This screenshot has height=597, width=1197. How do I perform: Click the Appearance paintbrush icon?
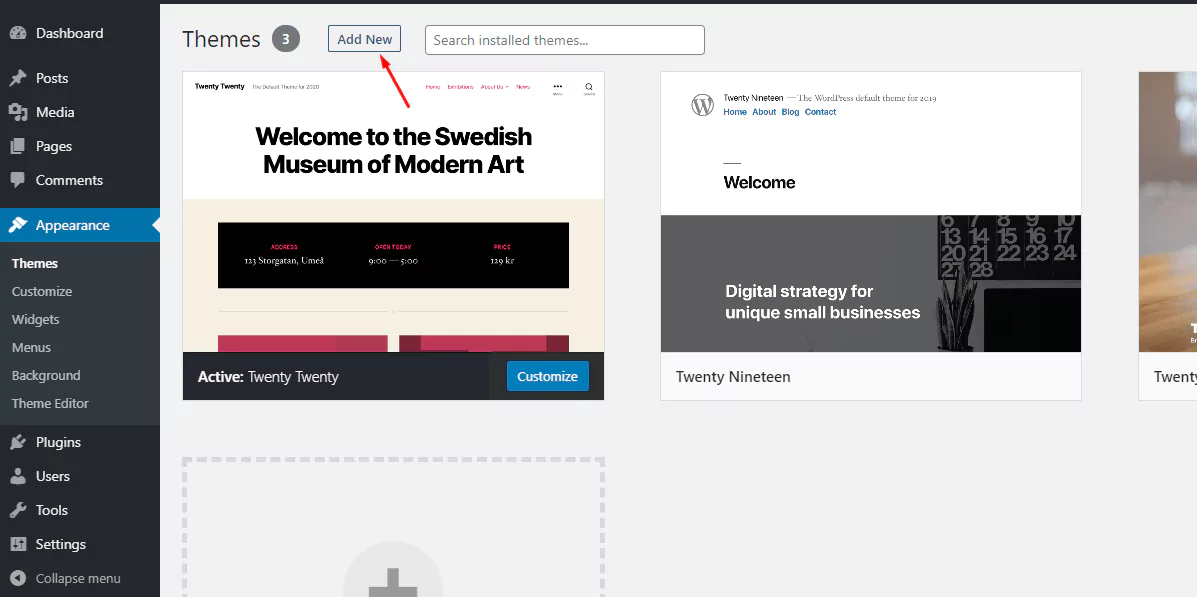click(x=18, y=226)
